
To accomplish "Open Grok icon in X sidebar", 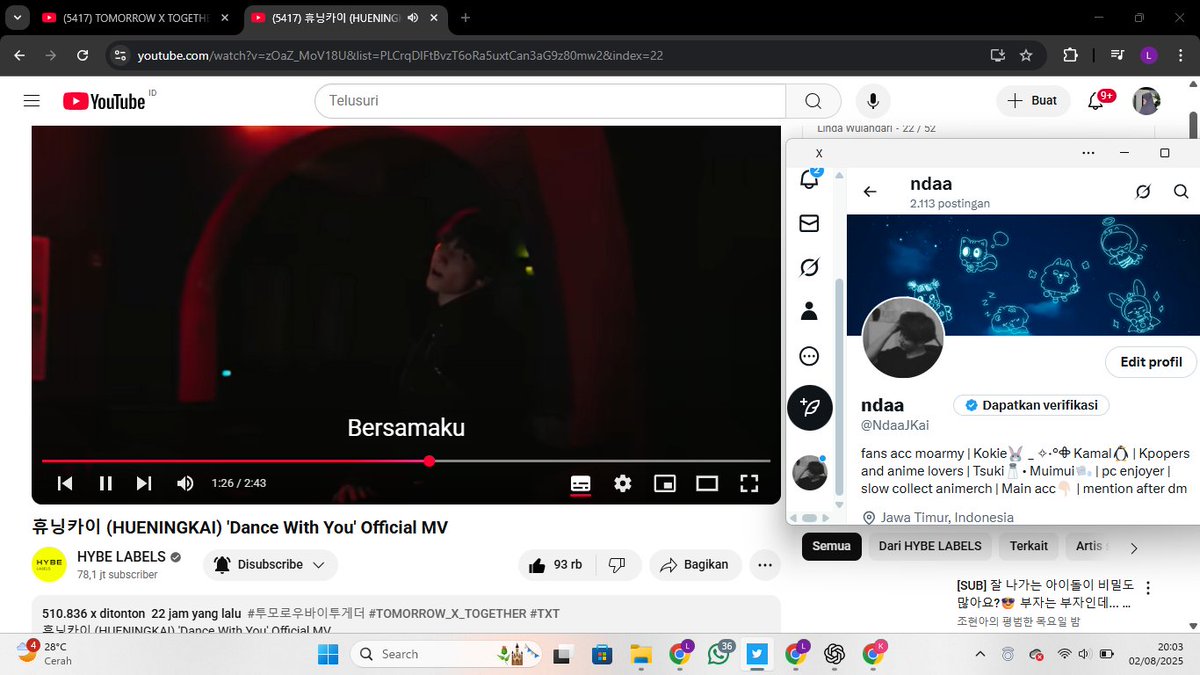I will point(810,267).
